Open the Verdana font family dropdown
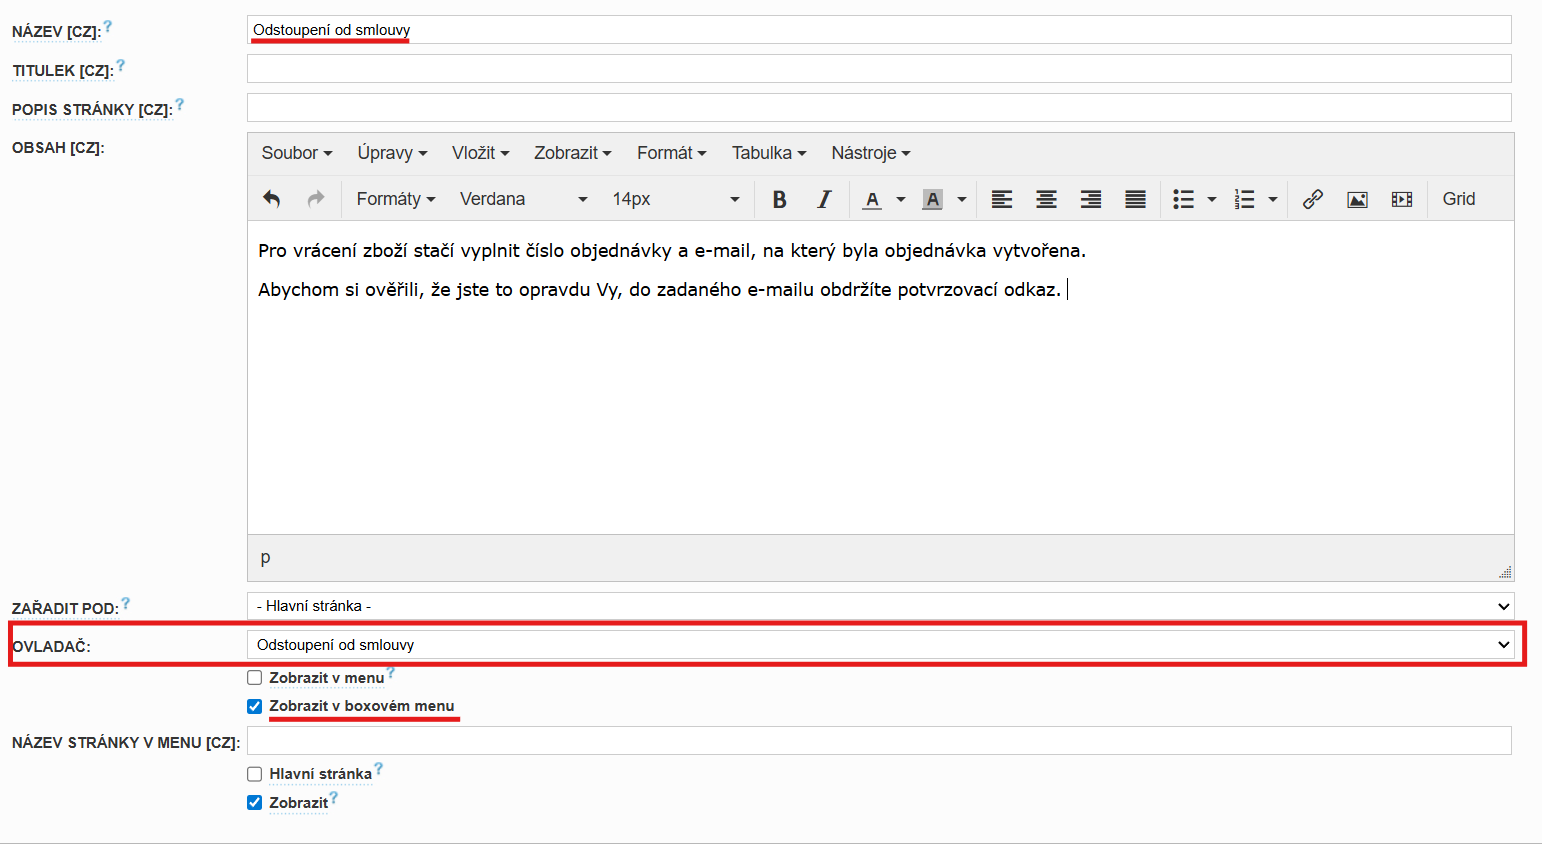 (524, 199)
